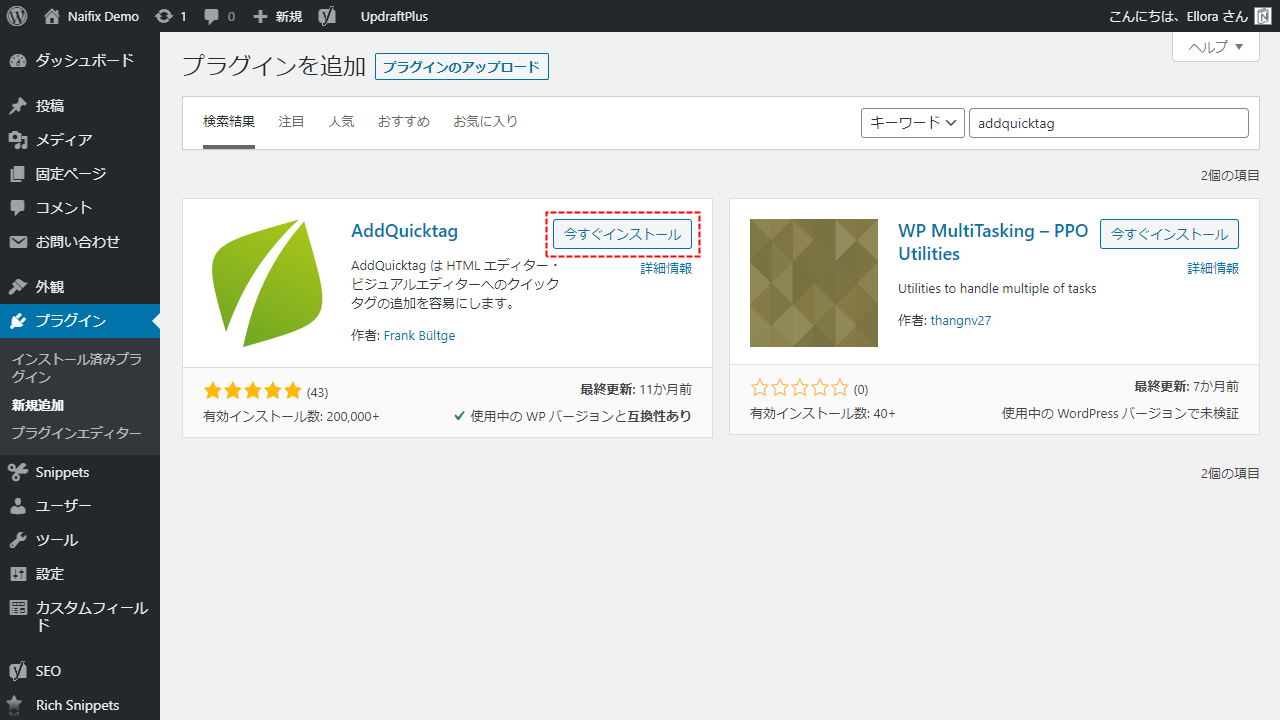Switch to the 人気 tab
1280x720 pixels.
342,122
